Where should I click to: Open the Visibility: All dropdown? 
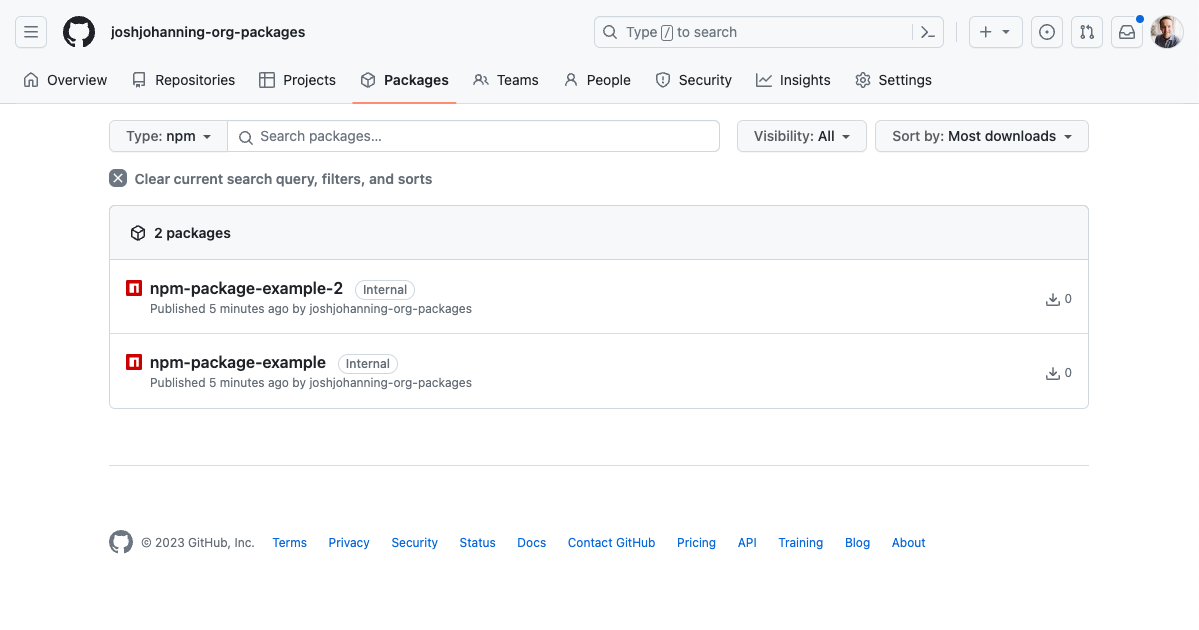coord(801,136)
